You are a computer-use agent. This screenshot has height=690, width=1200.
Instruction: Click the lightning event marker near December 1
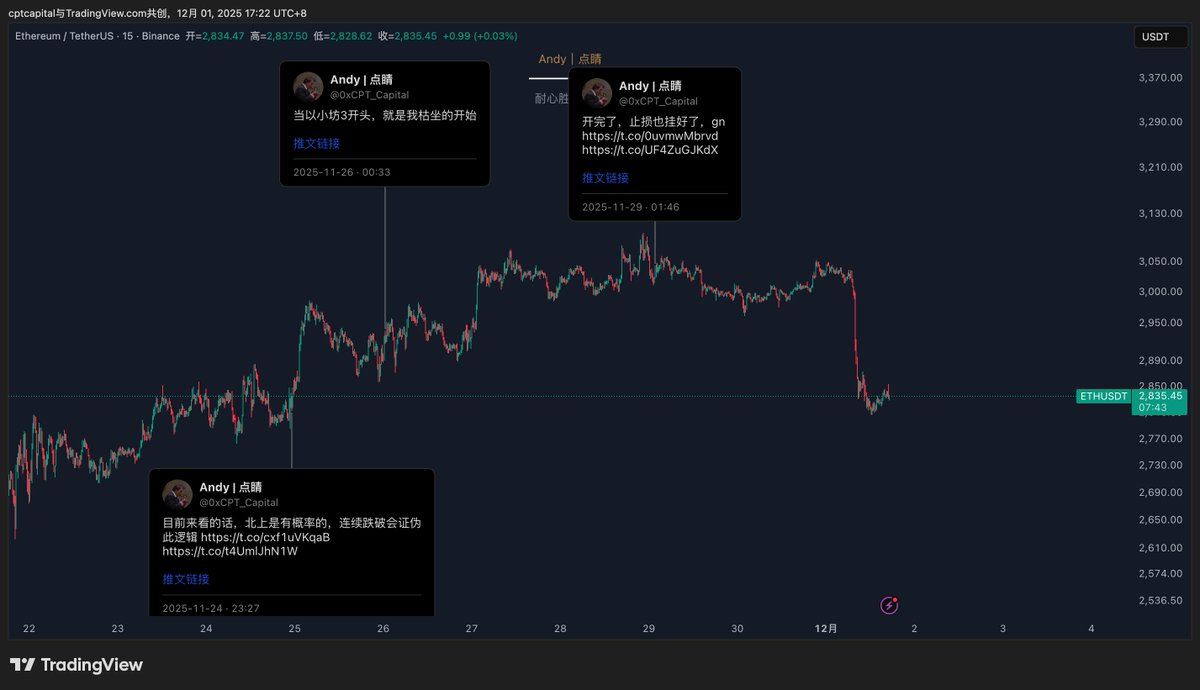pyautogui.click(x=889, y=605)
